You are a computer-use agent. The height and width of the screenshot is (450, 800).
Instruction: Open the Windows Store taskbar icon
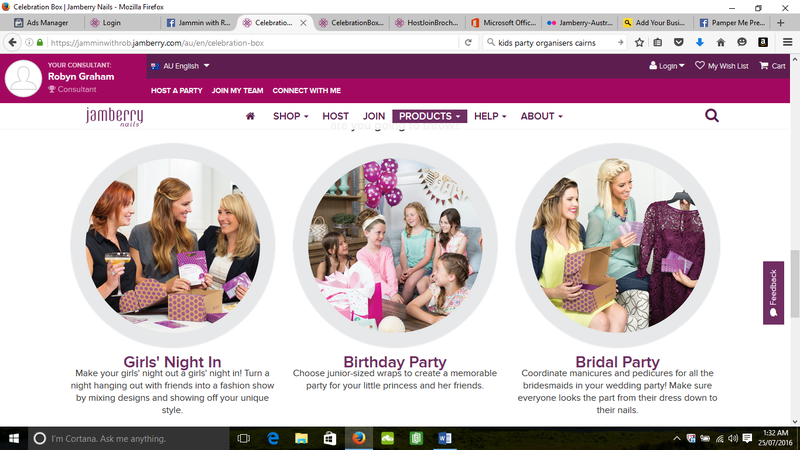tap(330, 438)
